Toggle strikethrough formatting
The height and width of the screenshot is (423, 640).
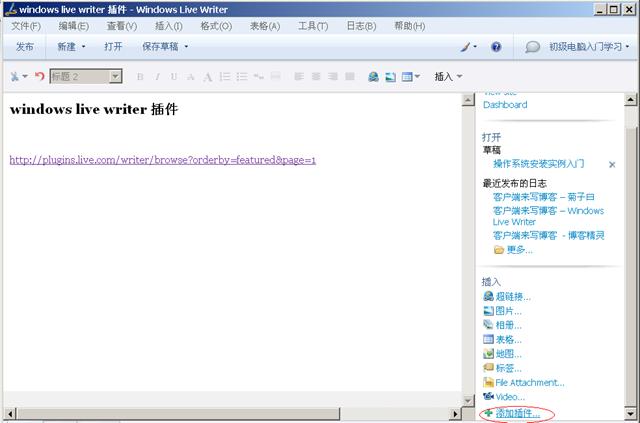coord(190,77)
